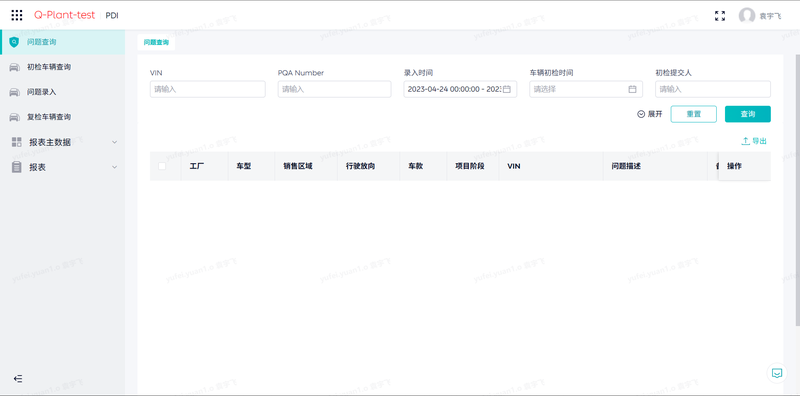Toggle the select-all table header checkbox
Viewport: 800px width, 396px height.
[x=162, y=166]
